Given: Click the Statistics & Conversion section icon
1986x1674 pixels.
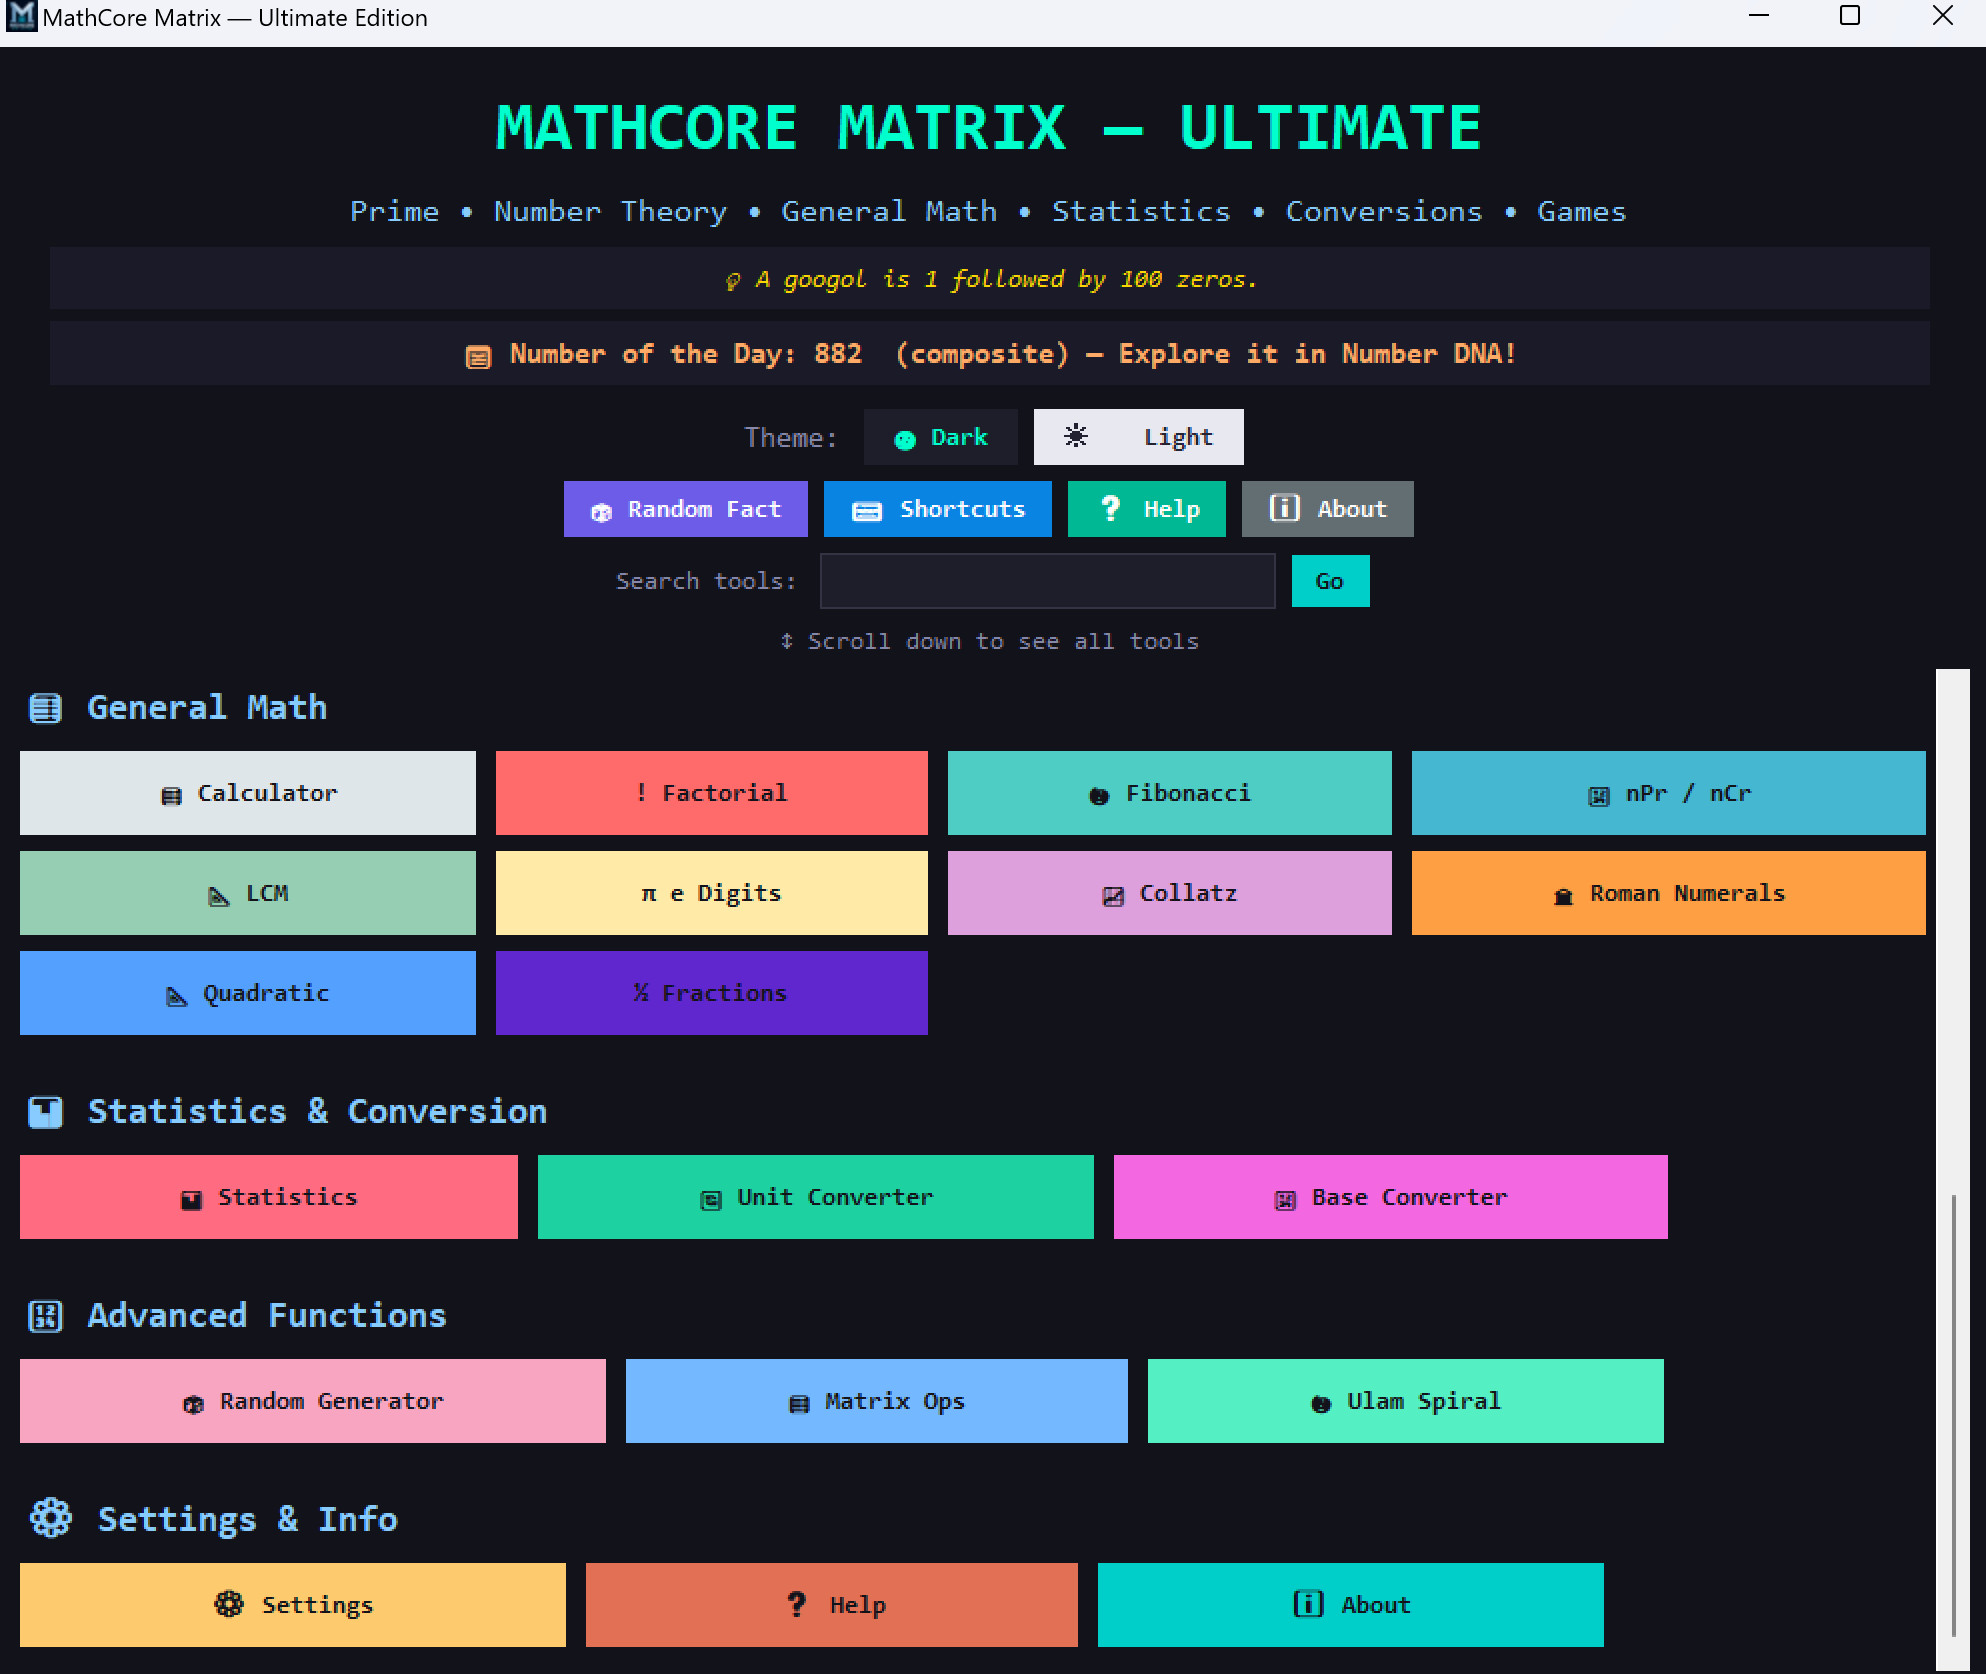Looking at the screenshot, I should tap(46, 1112).
